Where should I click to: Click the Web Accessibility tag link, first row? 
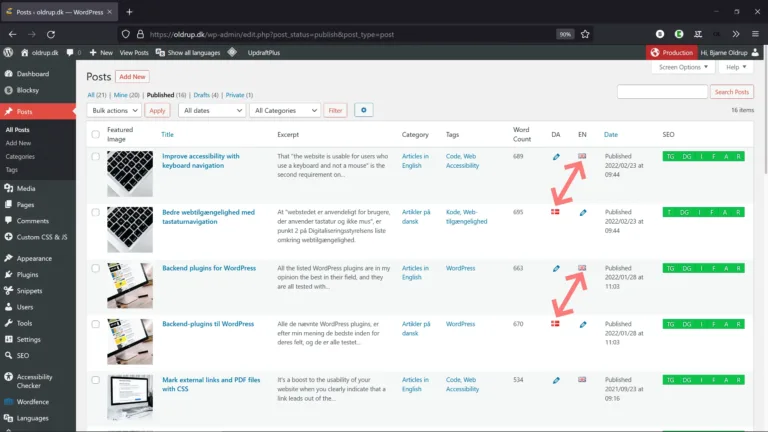tap(462, 161)
